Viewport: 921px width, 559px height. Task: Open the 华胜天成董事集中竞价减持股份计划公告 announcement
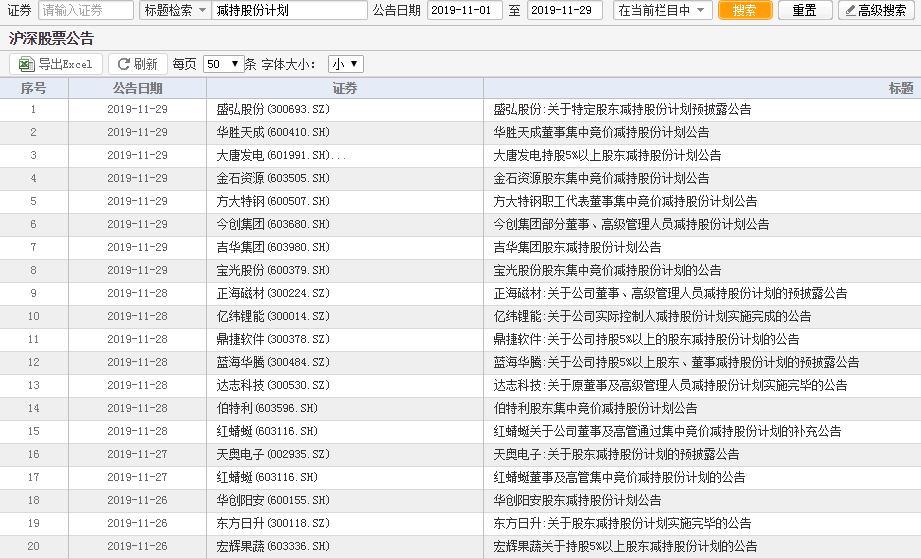[601, 132]
